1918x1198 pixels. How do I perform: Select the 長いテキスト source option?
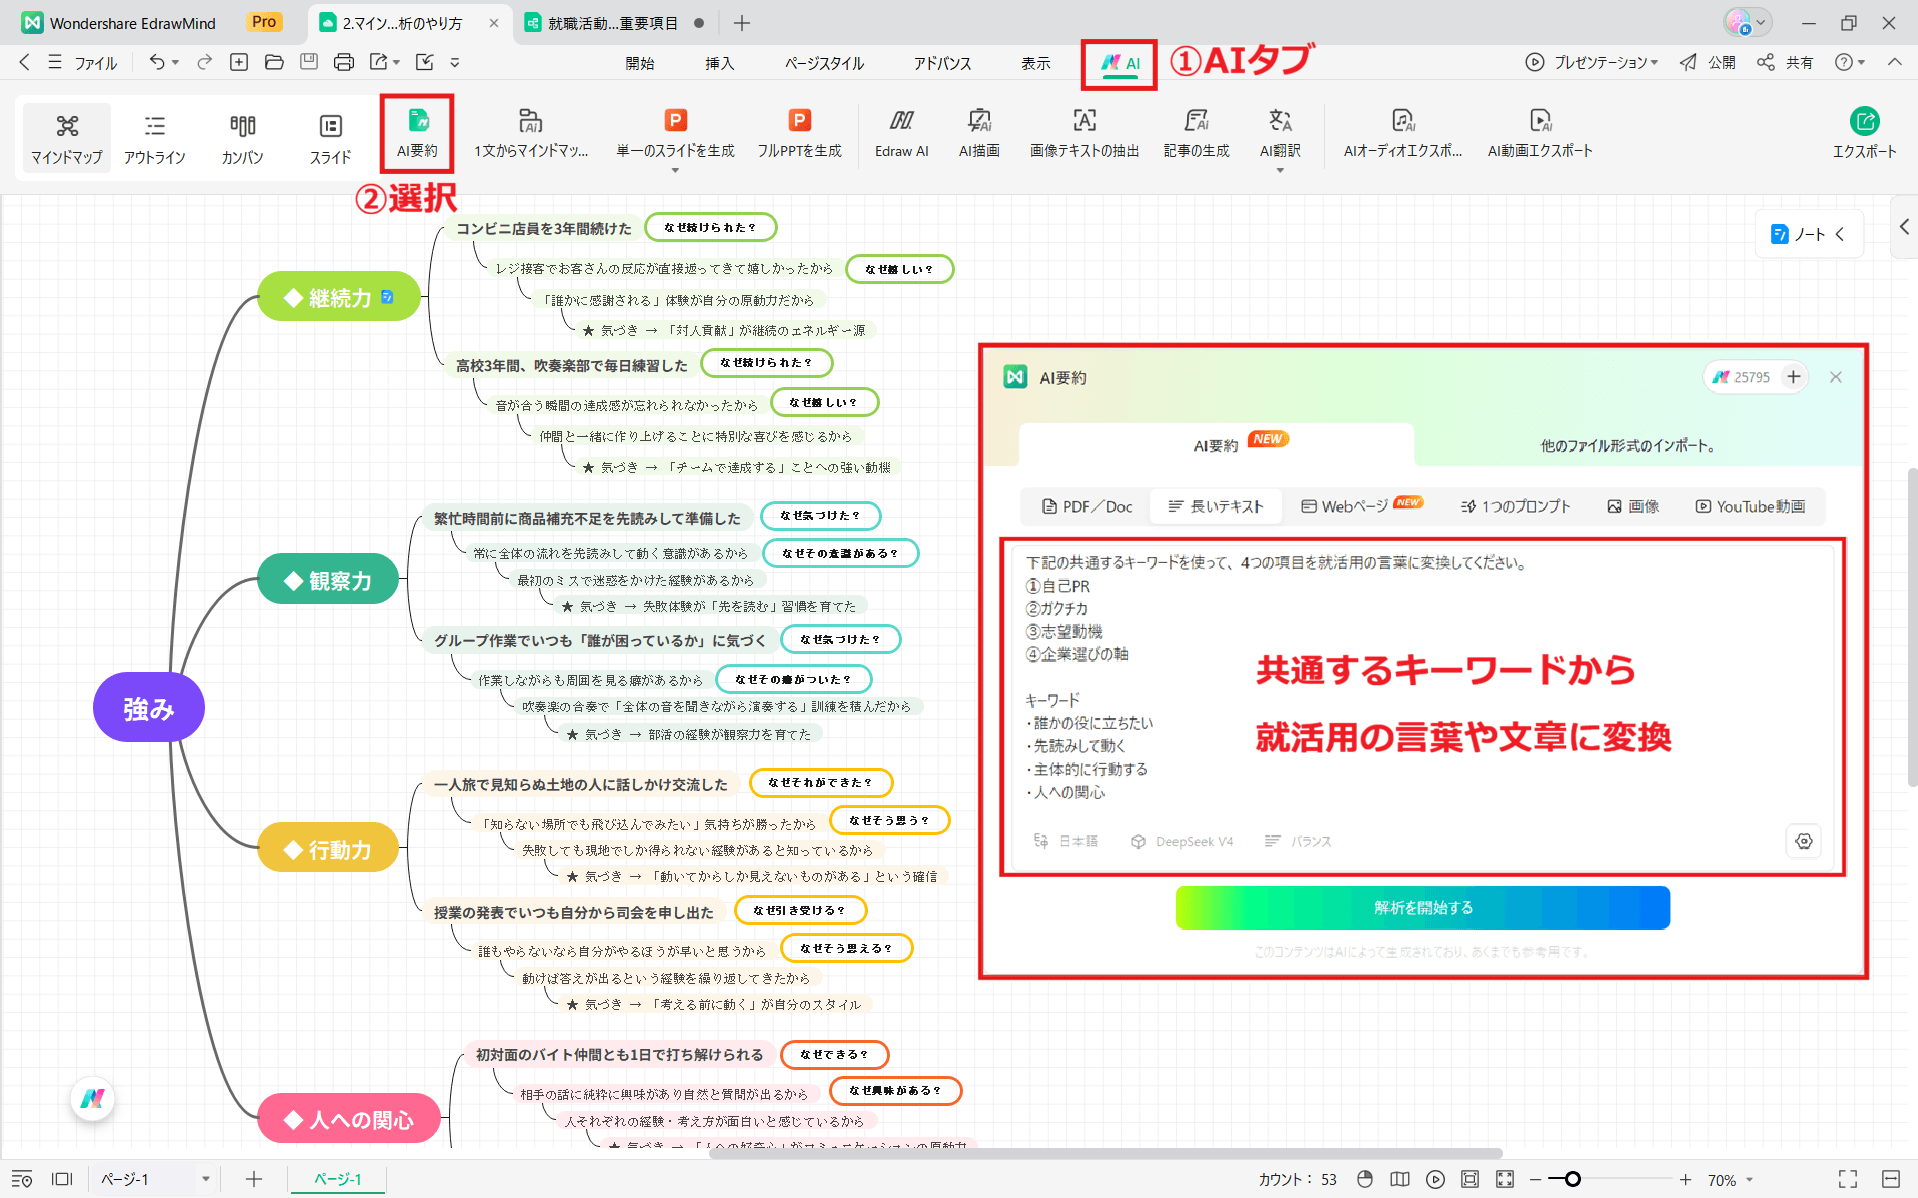tap(1216, 507)
